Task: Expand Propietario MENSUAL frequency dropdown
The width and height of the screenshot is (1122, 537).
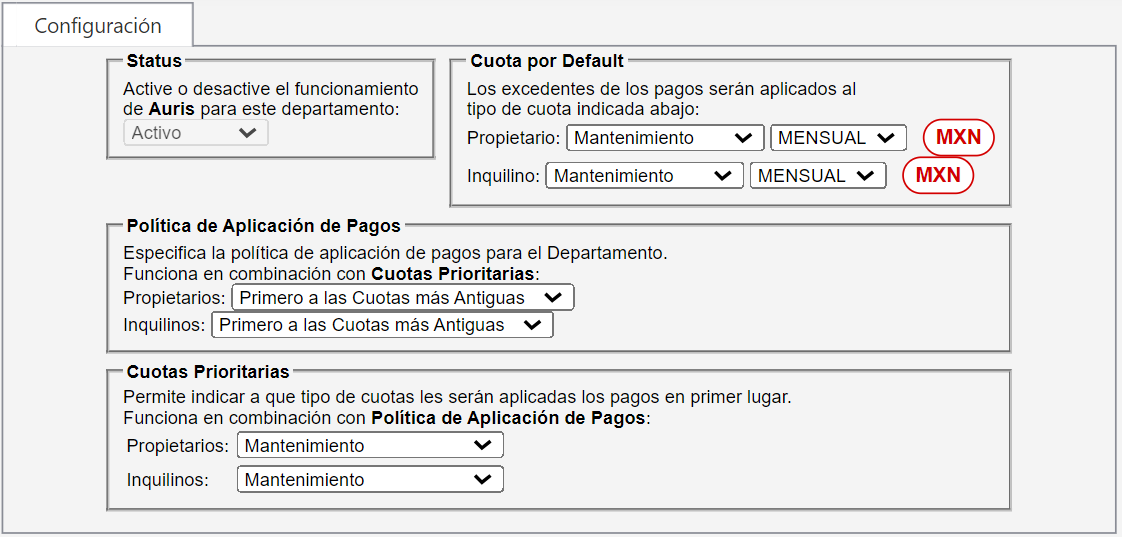Action: tap(837, 138)
